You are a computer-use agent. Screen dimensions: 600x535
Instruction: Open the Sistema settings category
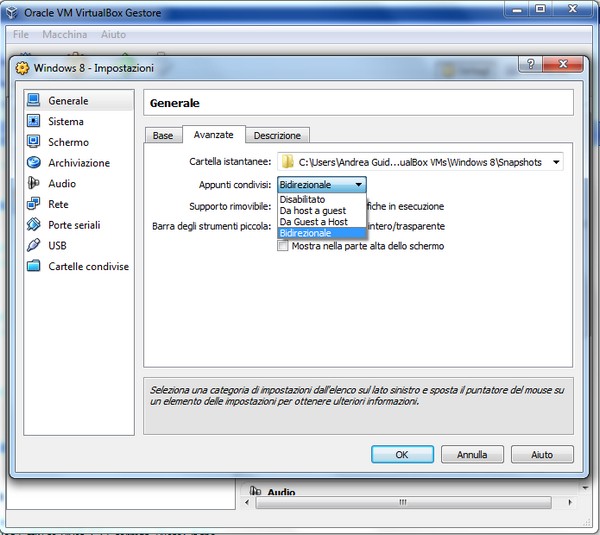tap(65, 121)
